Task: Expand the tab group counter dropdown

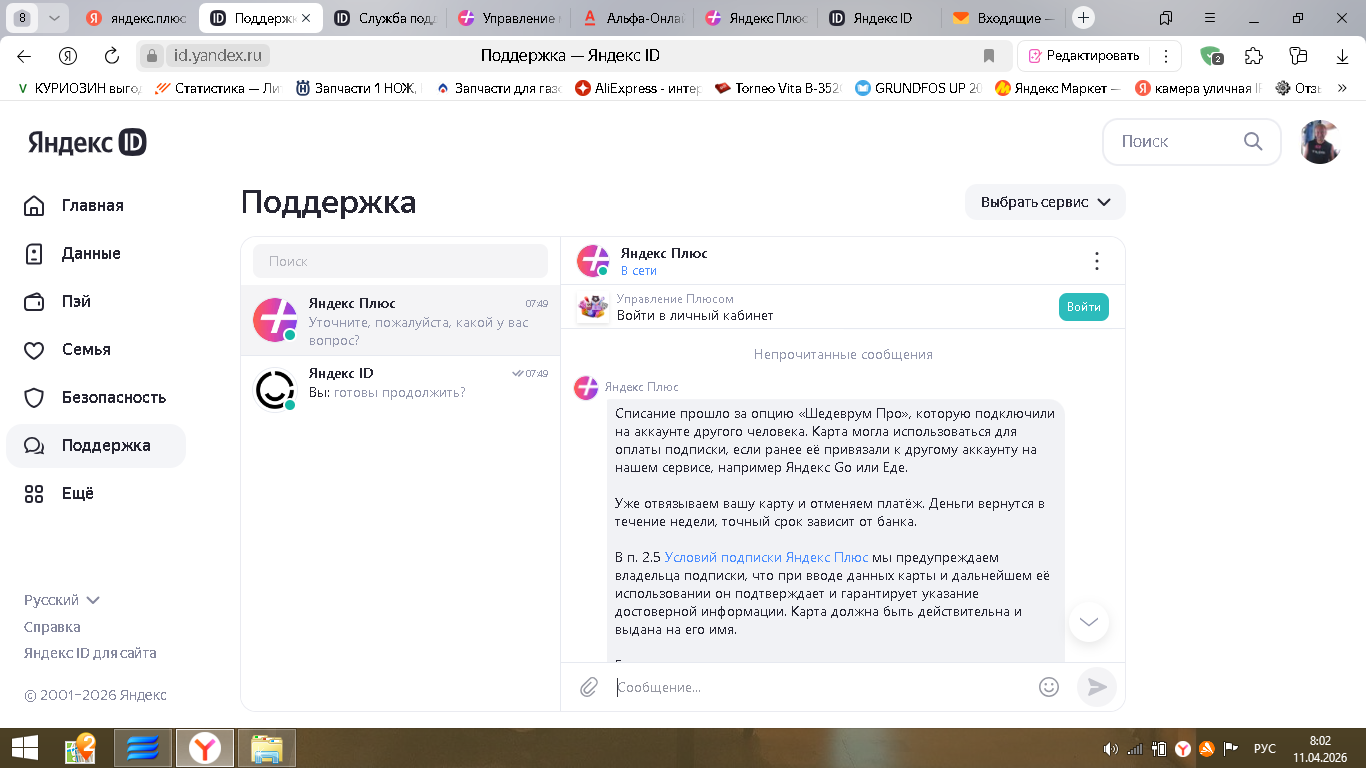Action: (54, 18)
